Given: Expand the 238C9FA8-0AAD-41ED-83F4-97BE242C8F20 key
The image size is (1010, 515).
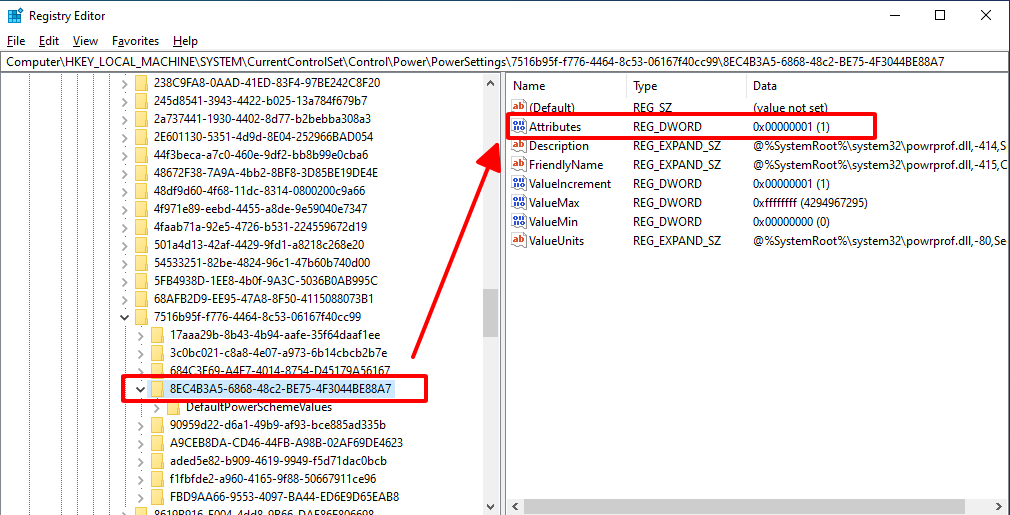Looking at the screenshot, I should [x=125, y=82].
